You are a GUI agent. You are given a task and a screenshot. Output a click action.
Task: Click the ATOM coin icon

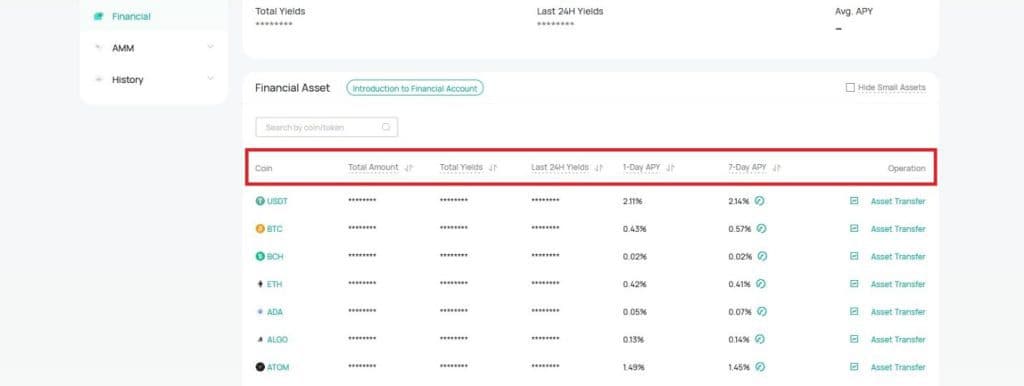(x=260, y=367)
